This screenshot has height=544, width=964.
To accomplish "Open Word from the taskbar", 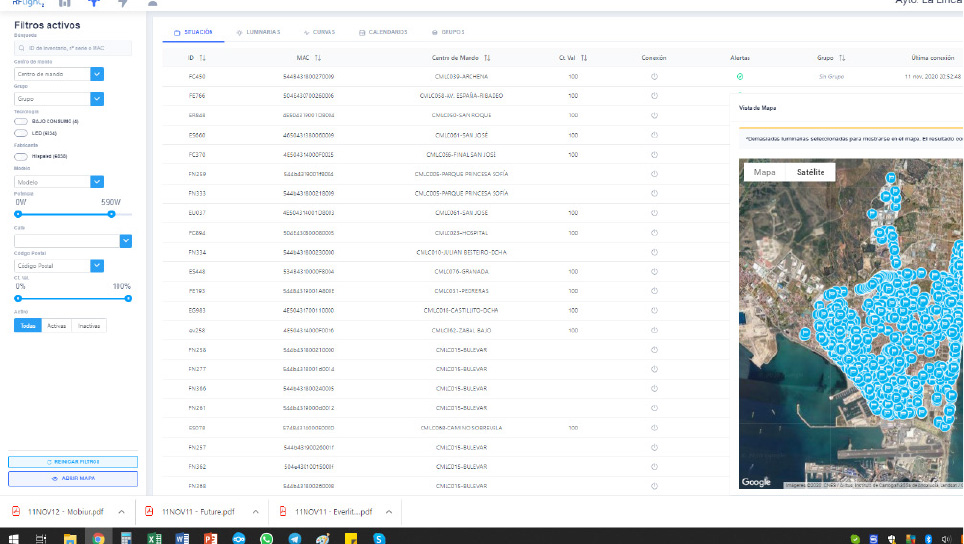I will 183,538.
